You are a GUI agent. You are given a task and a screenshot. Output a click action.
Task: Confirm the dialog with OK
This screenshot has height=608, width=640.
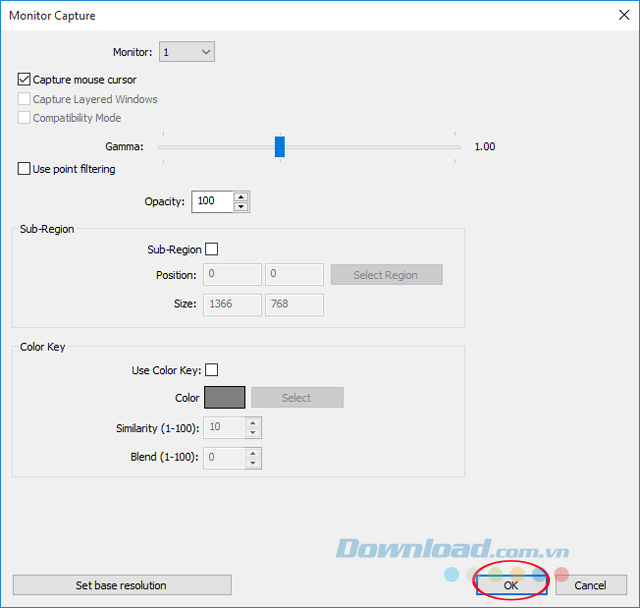point(511,585)
